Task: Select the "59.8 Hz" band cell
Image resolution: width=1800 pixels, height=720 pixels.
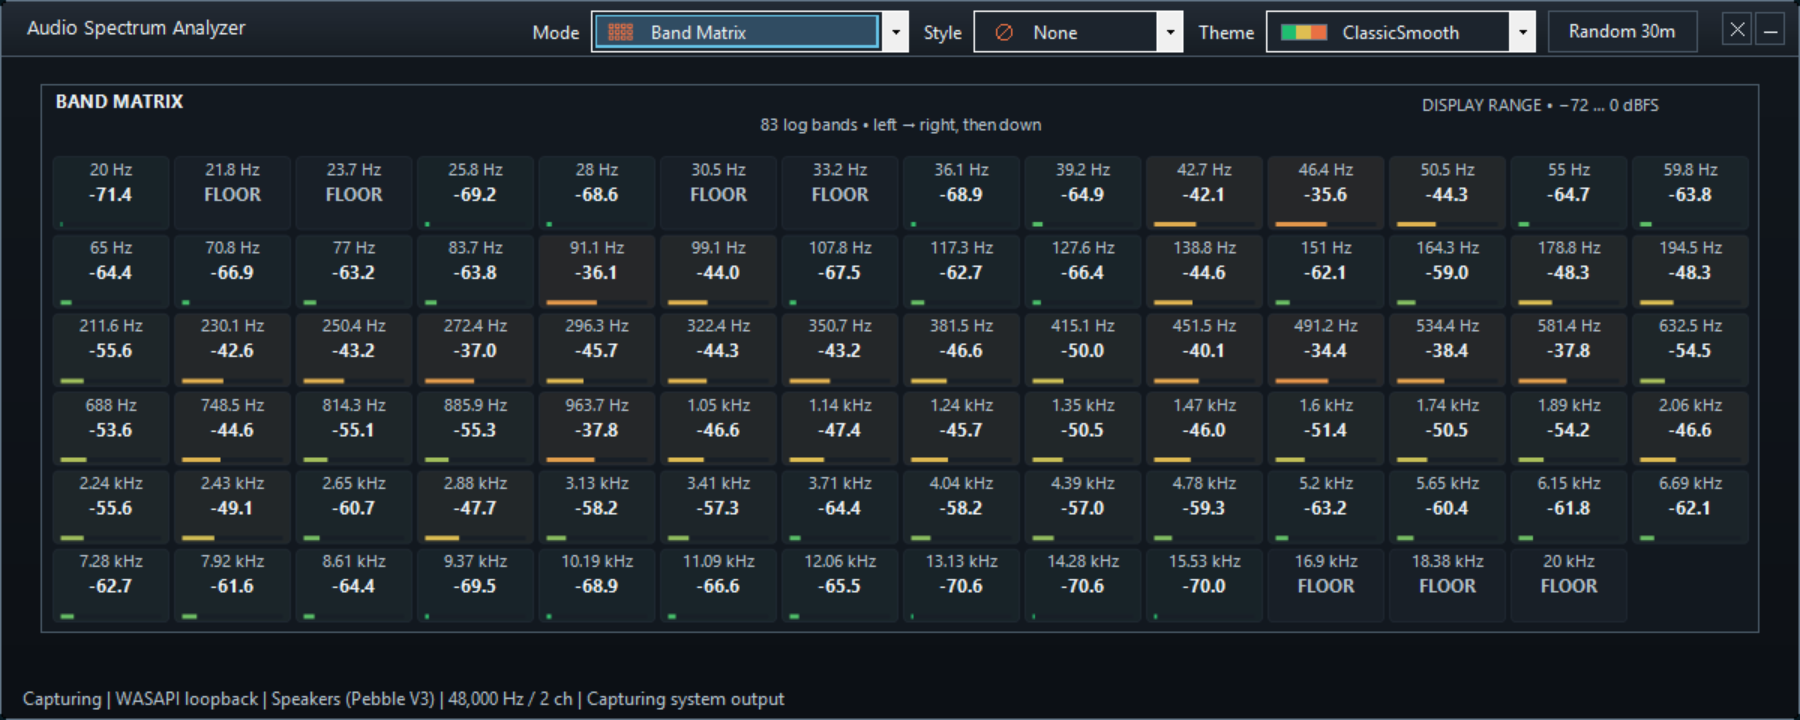Action: 1690,193
